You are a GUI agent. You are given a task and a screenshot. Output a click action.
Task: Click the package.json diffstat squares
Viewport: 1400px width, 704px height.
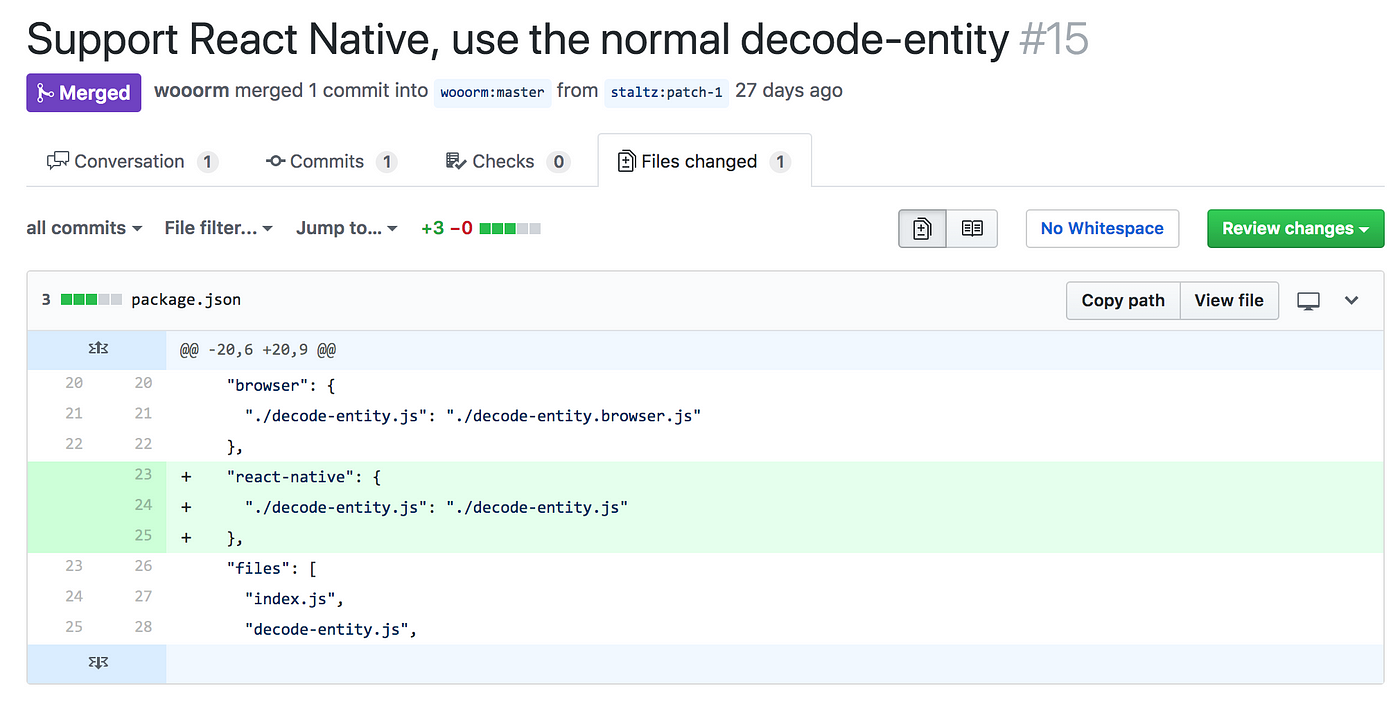point(91,300)
